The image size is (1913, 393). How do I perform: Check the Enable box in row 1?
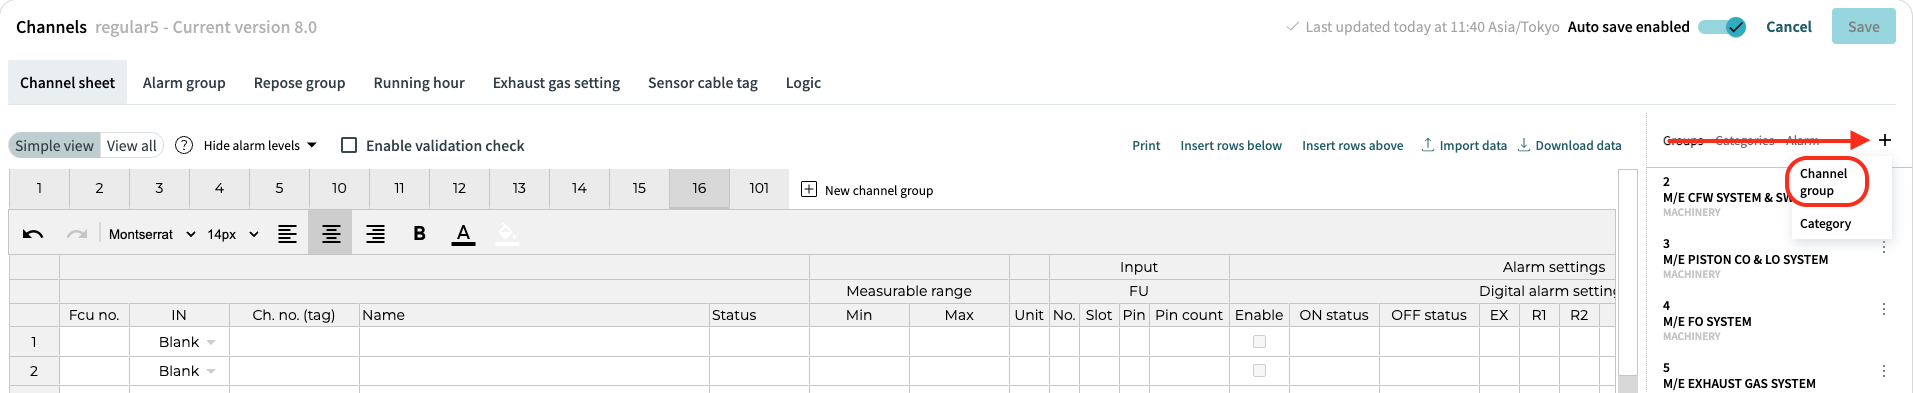[1259, 342]
